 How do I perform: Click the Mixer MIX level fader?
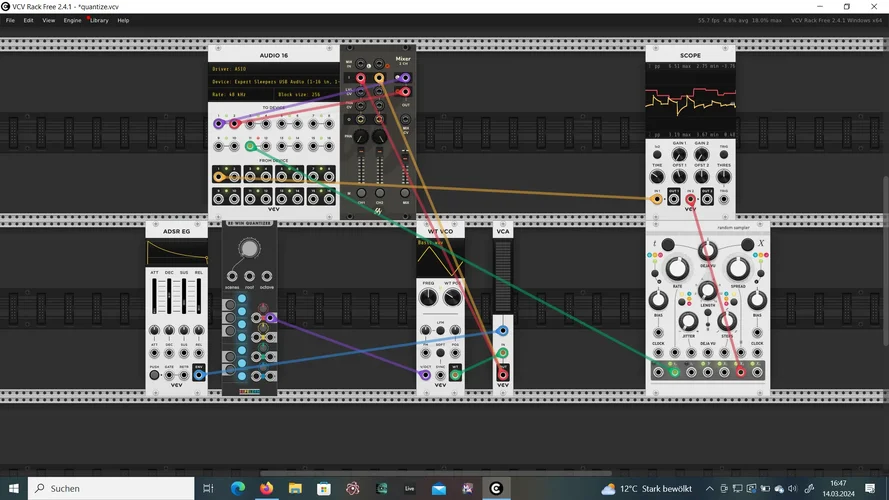click(405, 166)
